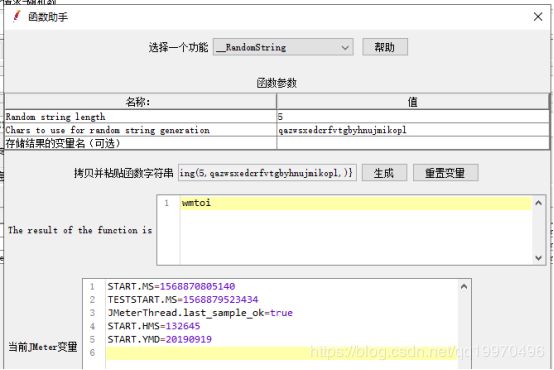Select the Random string length value cell
The height and width of the screenshot is (370, 554).
413,117
